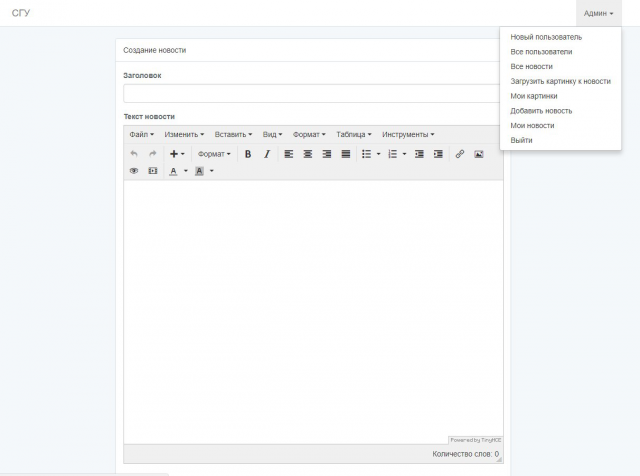This screenshot has height=476, width=640.
Task: Apply text color with A icon
Action: click(173, 171)
